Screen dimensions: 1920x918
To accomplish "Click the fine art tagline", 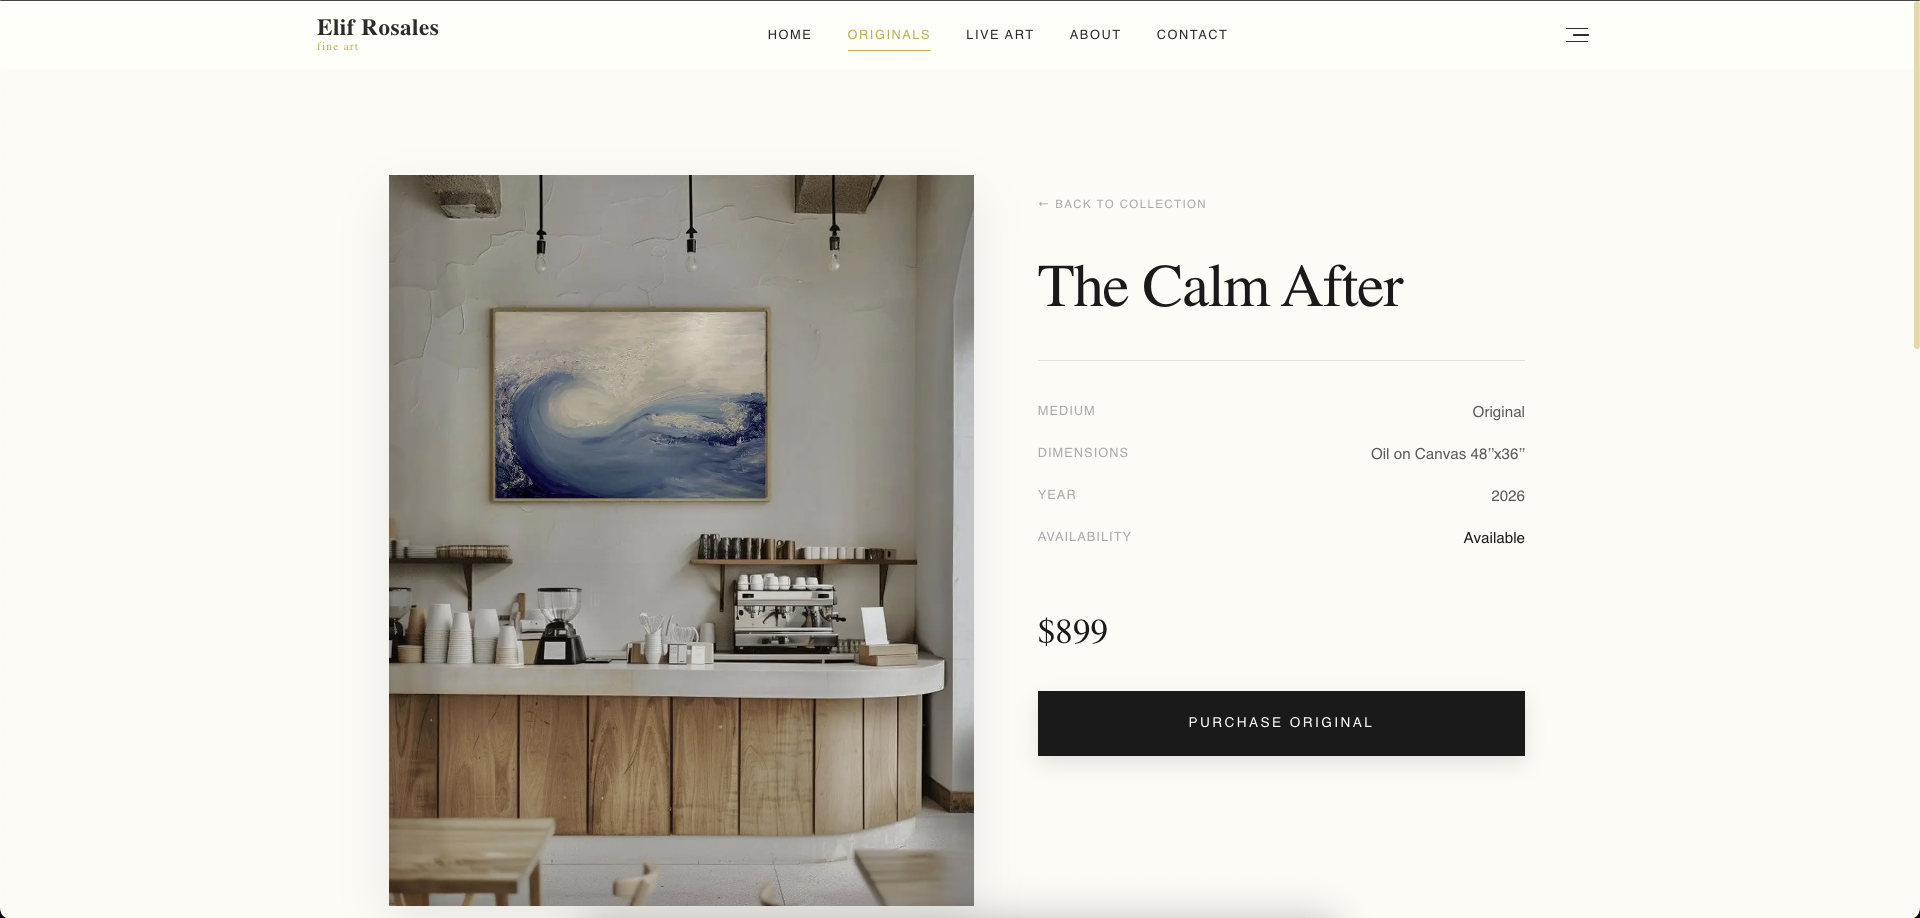I will [x=338, y=47].
